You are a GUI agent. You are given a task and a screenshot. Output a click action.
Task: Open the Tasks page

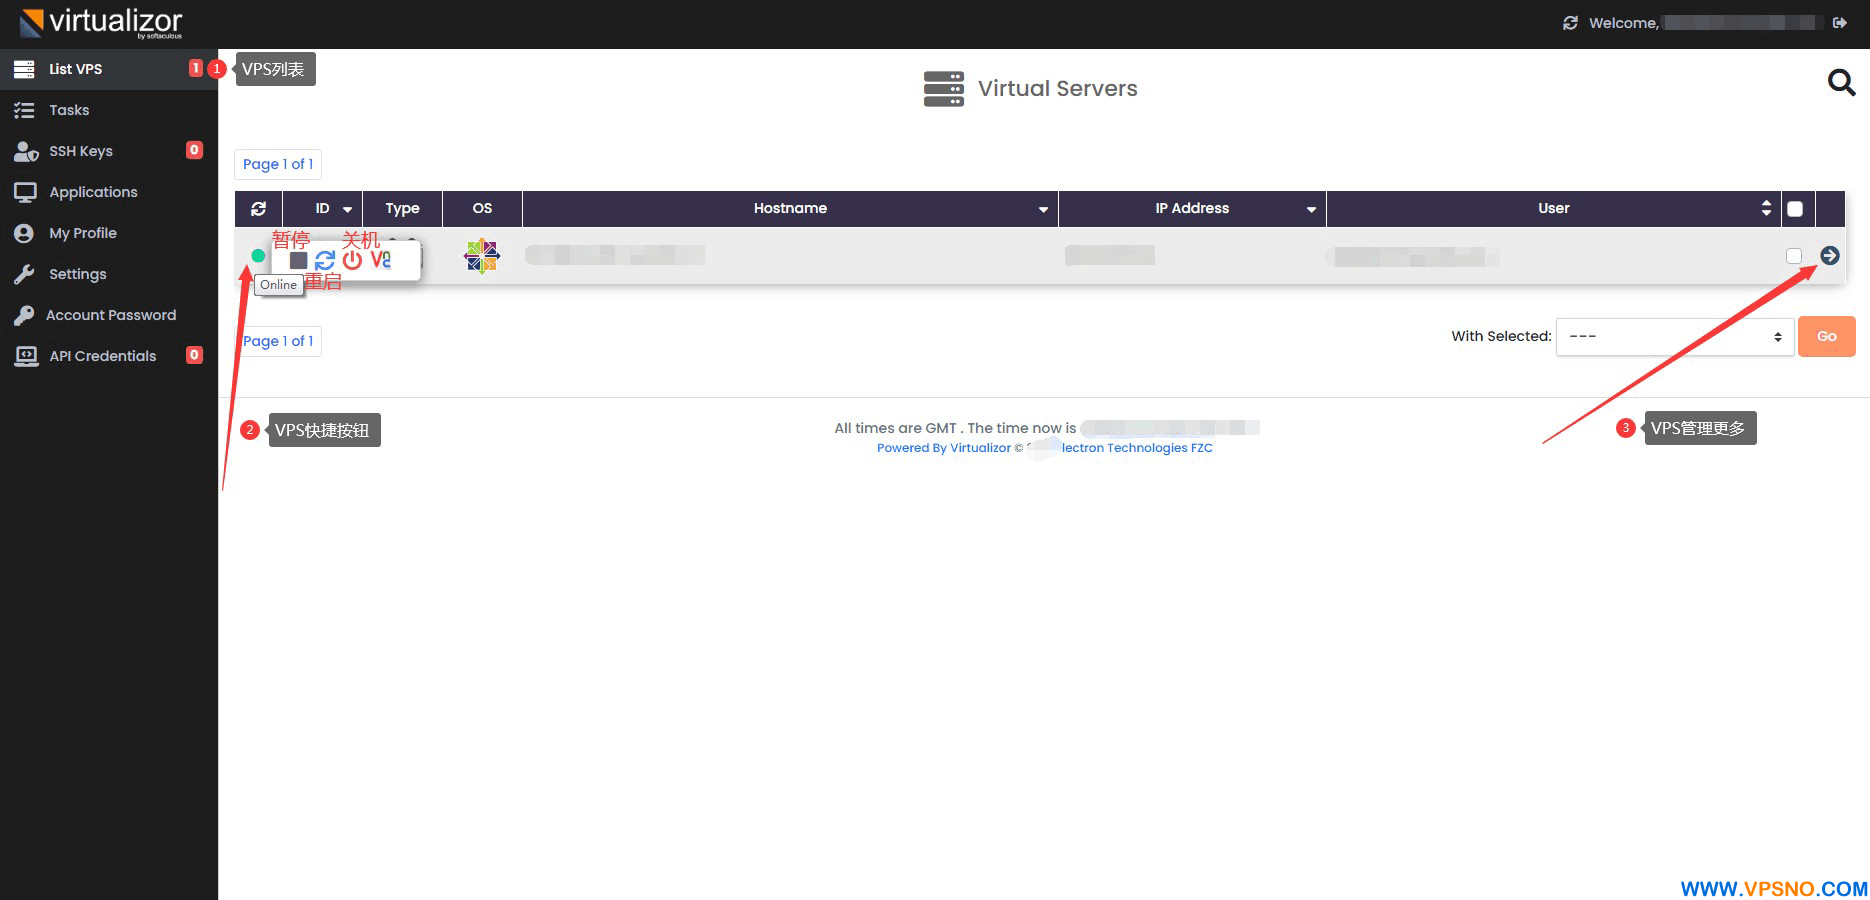click(x=109, y=110)
